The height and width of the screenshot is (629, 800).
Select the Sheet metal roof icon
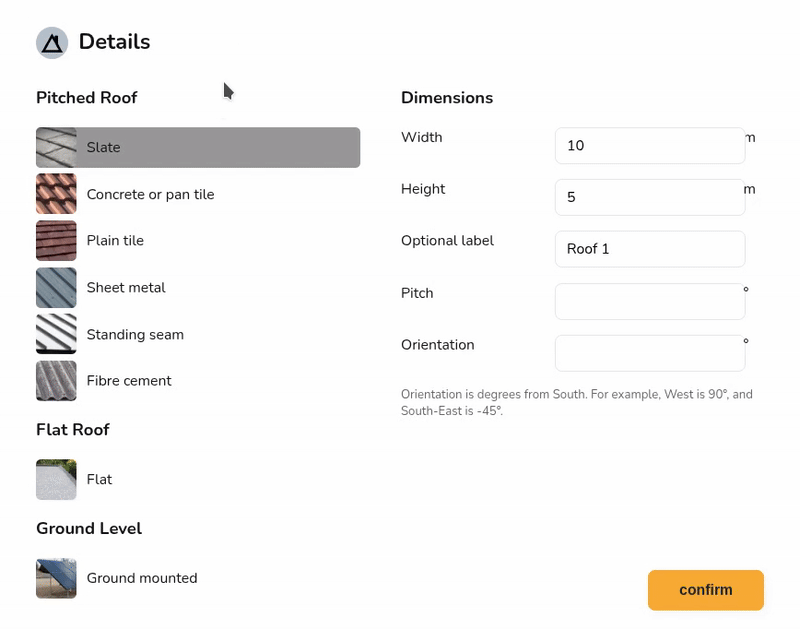click(x=56, y=288)
